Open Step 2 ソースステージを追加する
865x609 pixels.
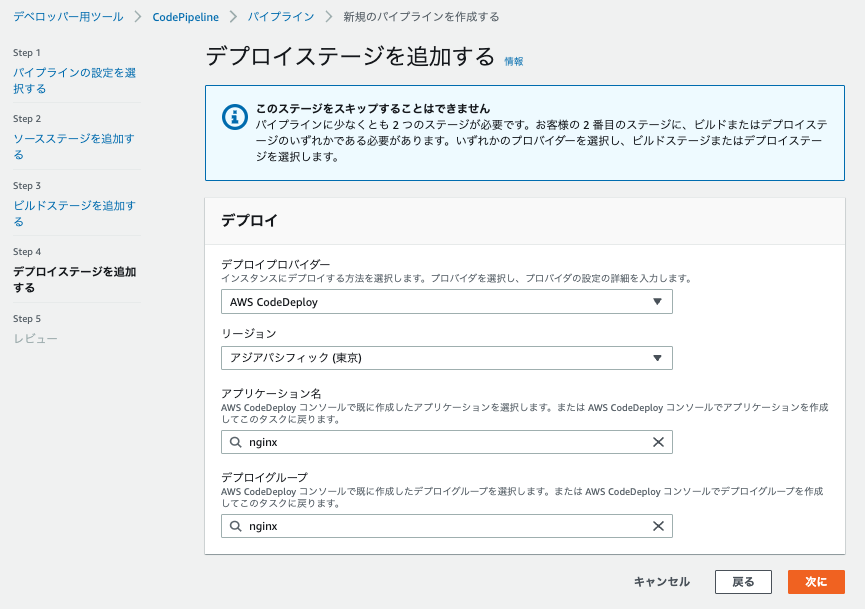point(68,148)
